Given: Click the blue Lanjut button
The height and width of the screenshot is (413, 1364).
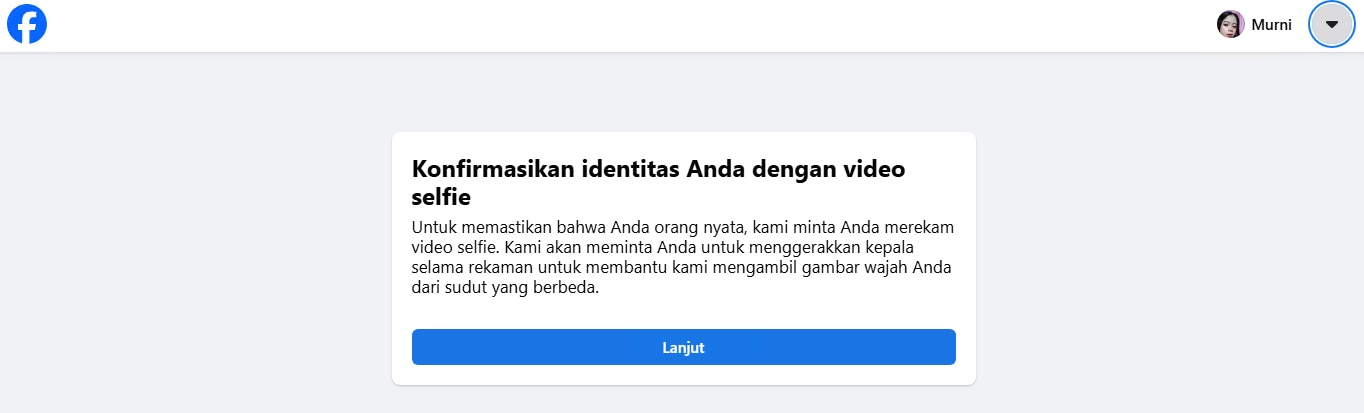Looking at the screenshot, I should click(x=684, y=347).
